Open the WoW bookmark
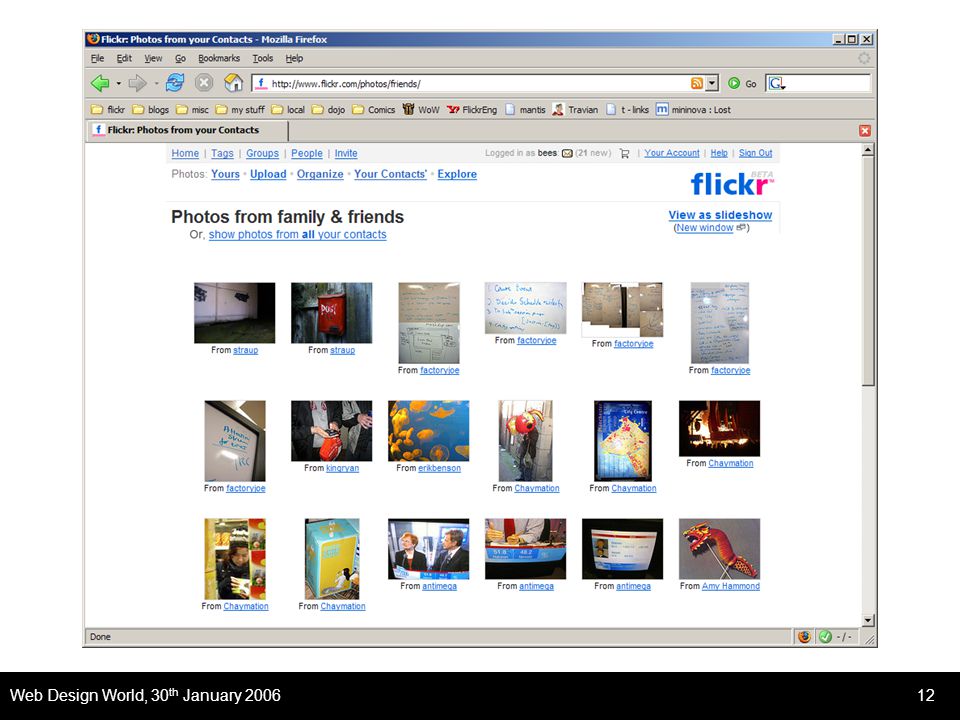 (x=421, y=110)
